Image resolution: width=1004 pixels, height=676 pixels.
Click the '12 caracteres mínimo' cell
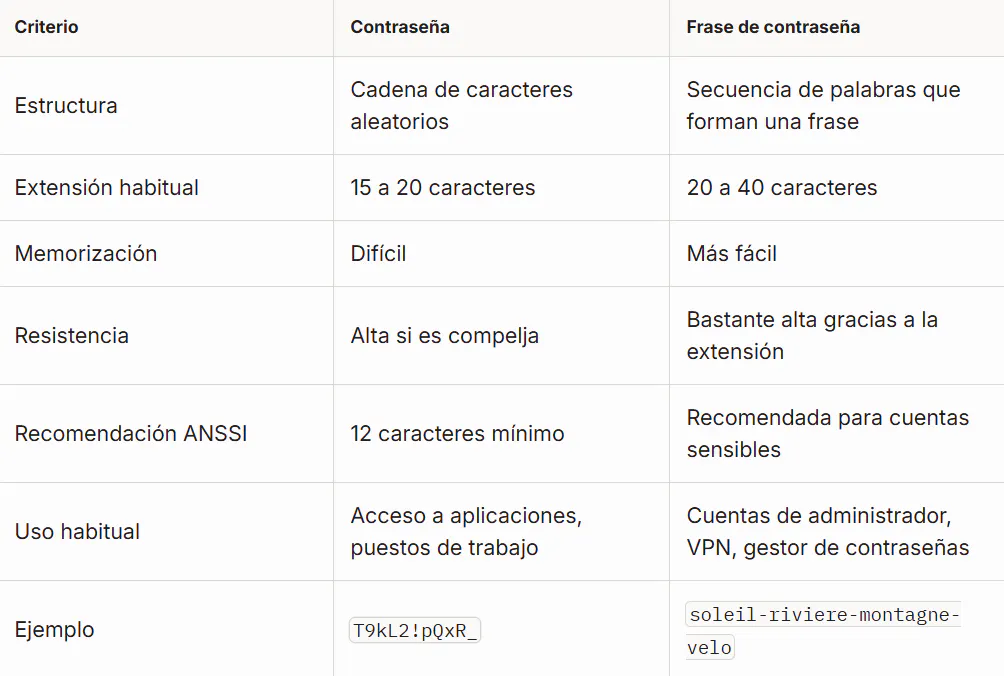(x=457, y=433)
